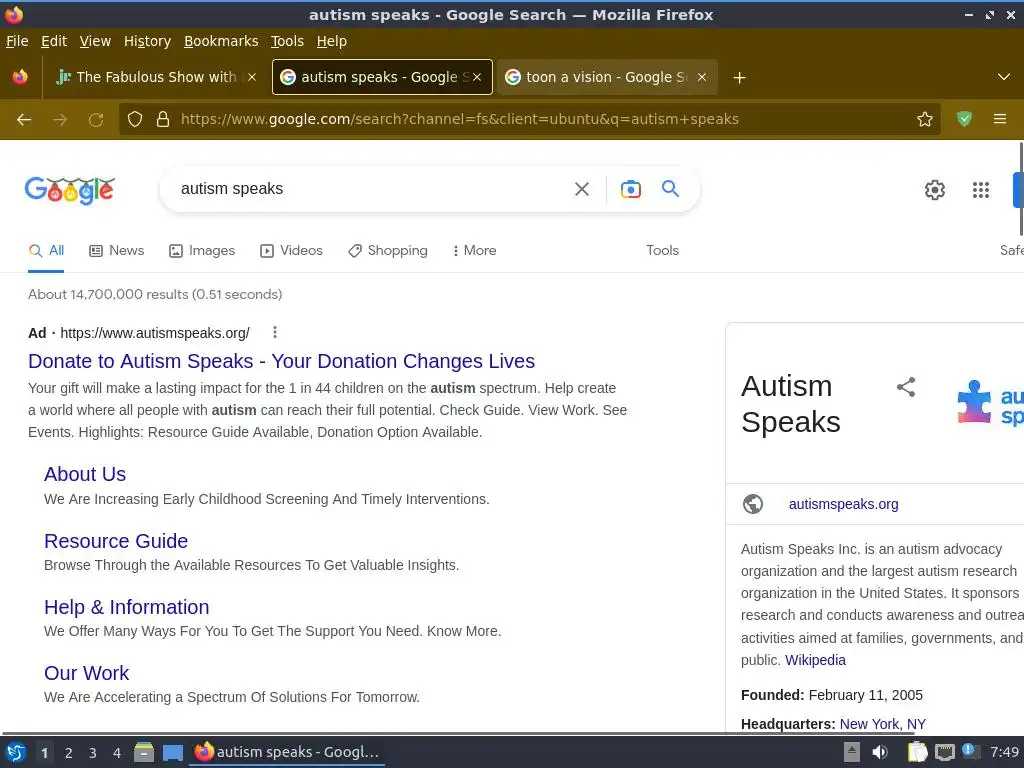Open the clipboard manager tray icon

pos(918,752)
